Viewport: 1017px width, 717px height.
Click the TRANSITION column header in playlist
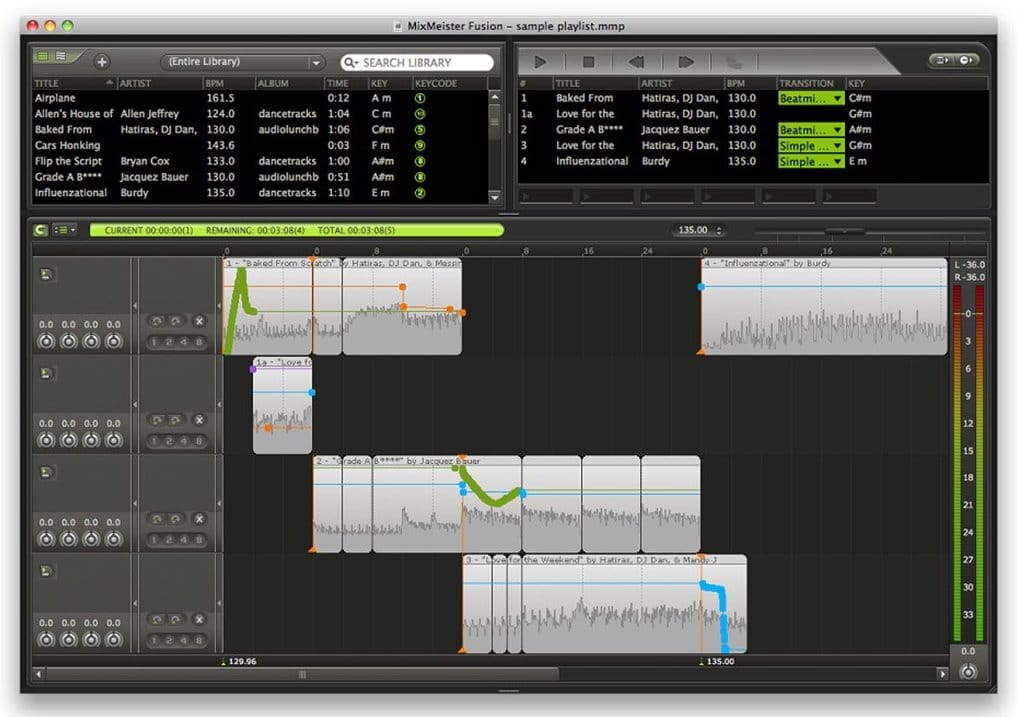tap(806, 83)
